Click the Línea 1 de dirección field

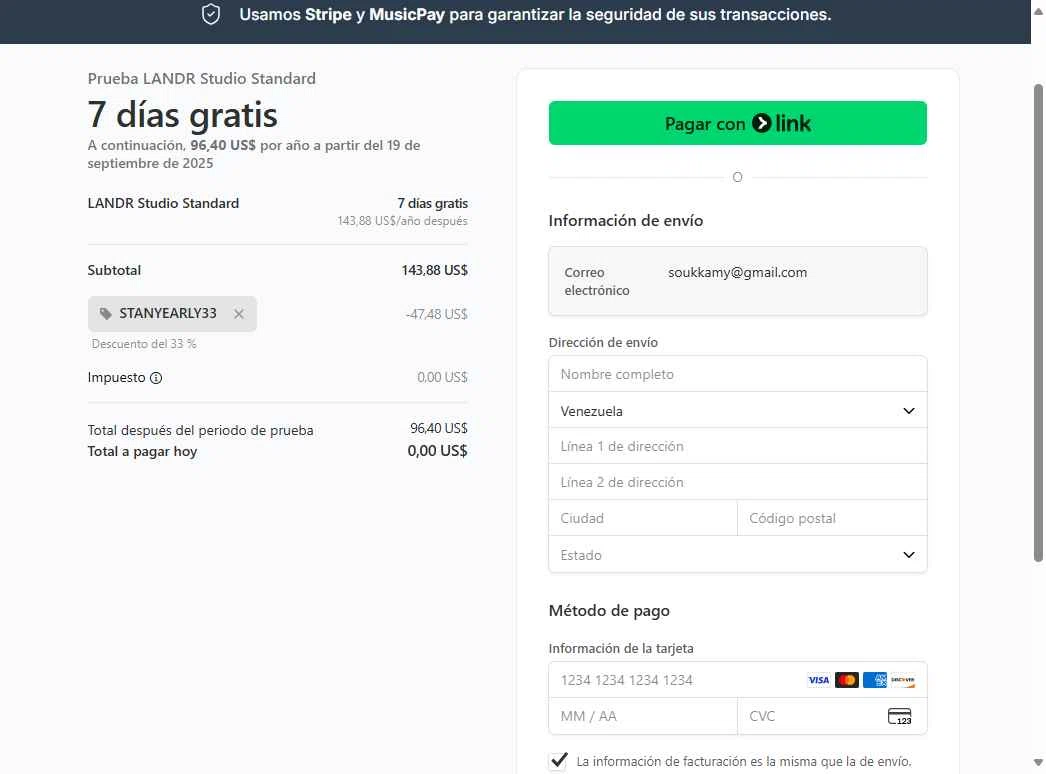[x=737, y=446]
